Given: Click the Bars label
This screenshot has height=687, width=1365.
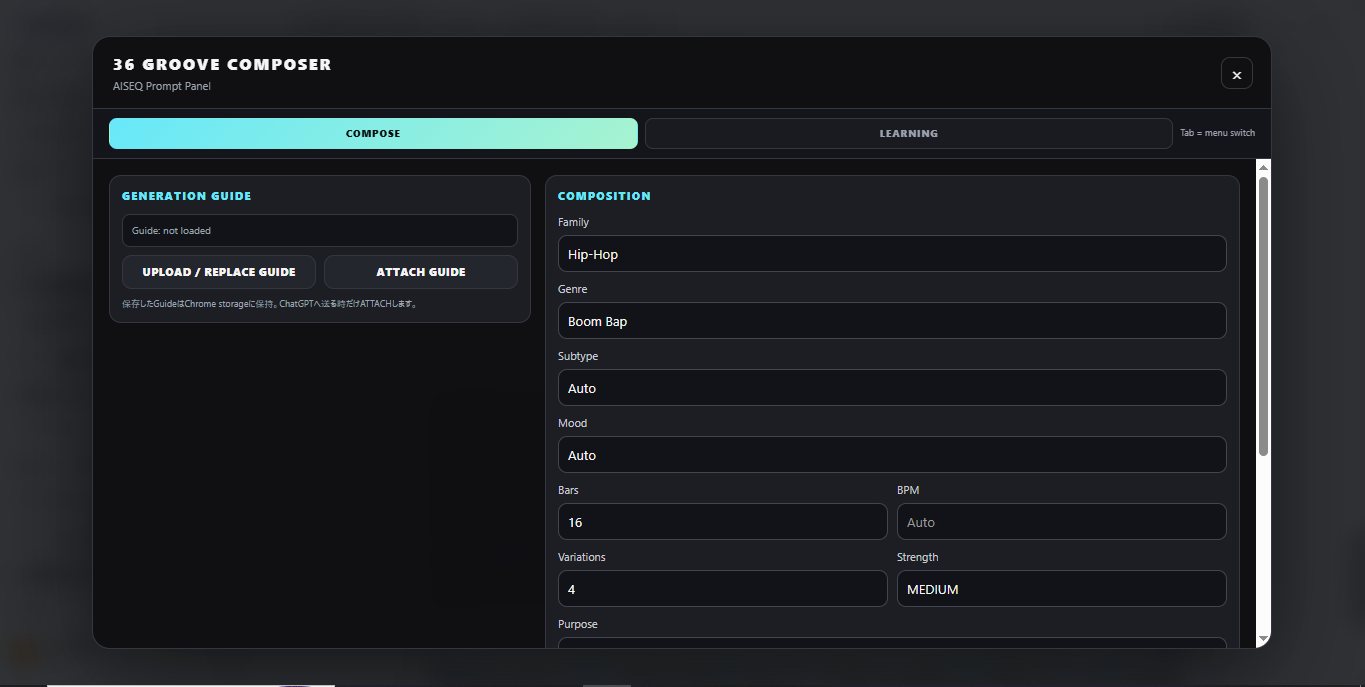Looking at the screenshot, I should [x=568, y=490].
